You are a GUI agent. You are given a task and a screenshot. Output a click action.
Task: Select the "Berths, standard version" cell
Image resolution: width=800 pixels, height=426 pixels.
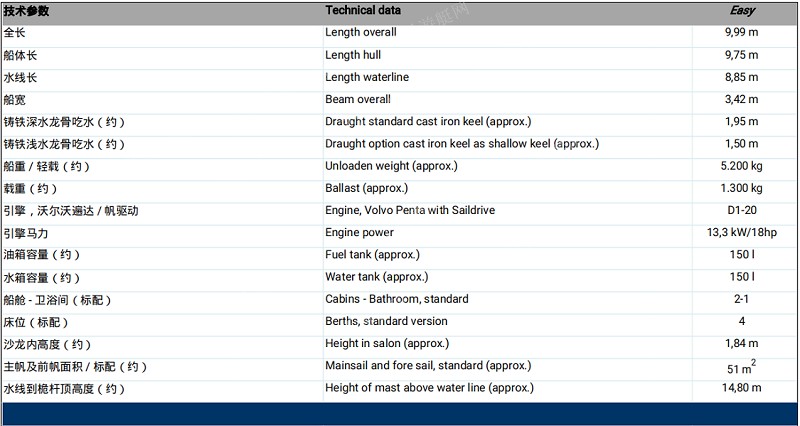tap(386, 321)
